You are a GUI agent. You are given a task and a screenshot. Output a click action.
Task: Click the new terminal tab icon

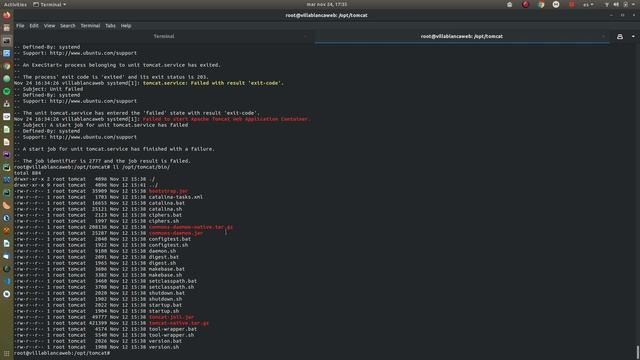(620, 36)
